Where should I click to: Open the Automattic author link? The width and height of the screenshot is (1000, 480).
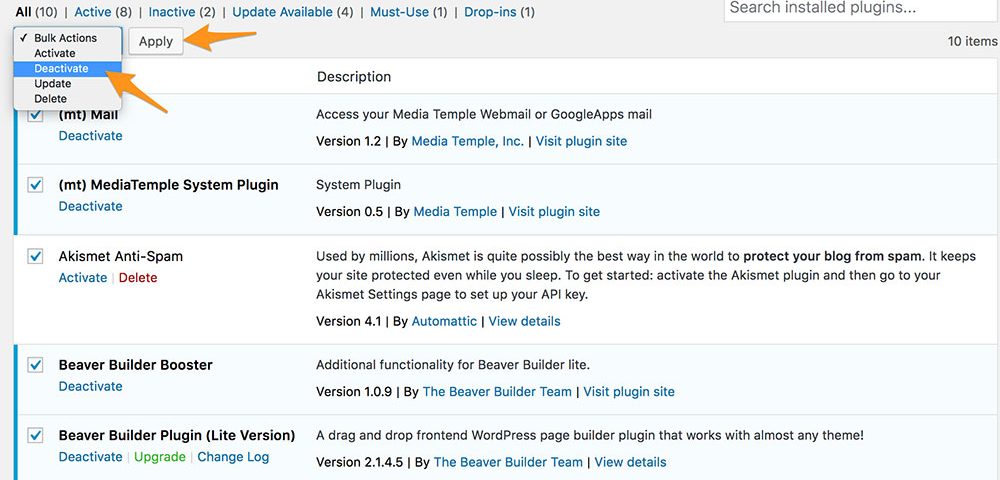click(445, 321)
